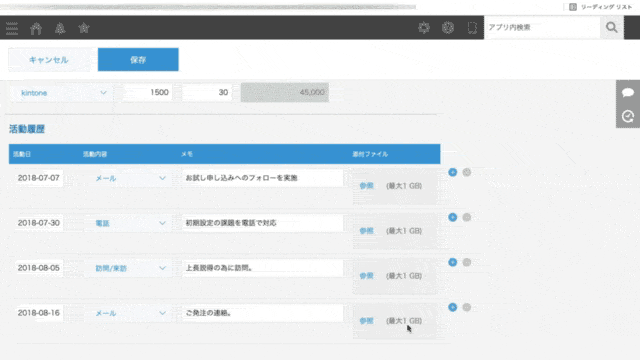Click the calculated subtotal 45,000 field

pyautogui.click(x=284, y=92)
